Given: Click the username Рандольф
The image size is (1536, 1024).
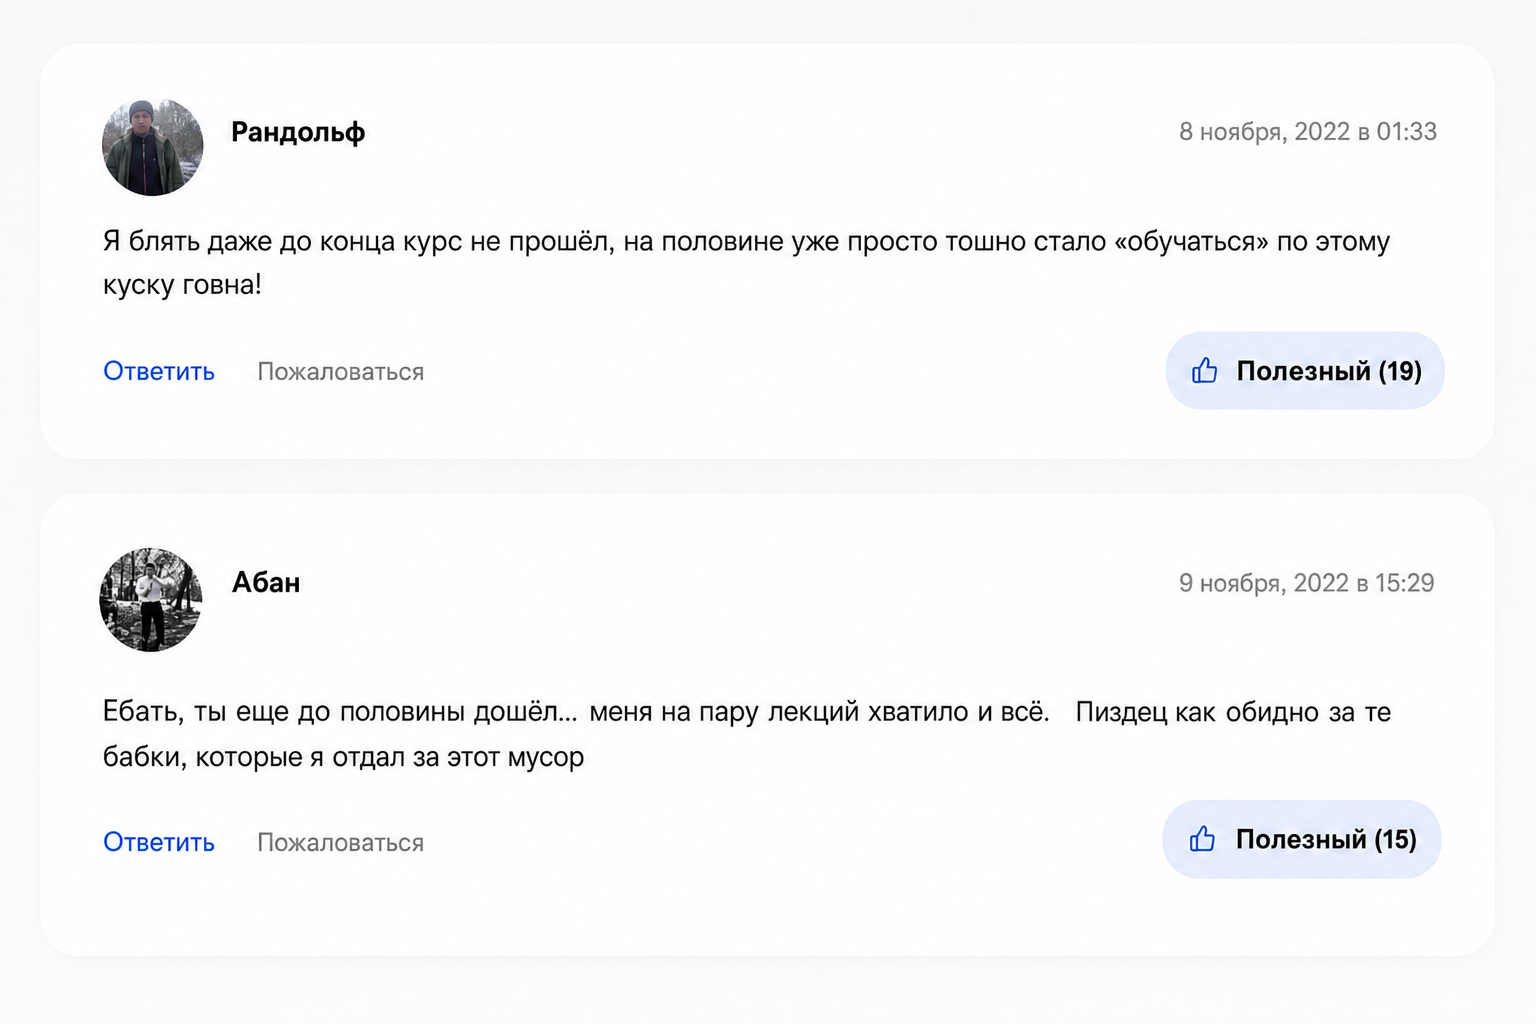Looking at the screenshot, I should [298, 132].
